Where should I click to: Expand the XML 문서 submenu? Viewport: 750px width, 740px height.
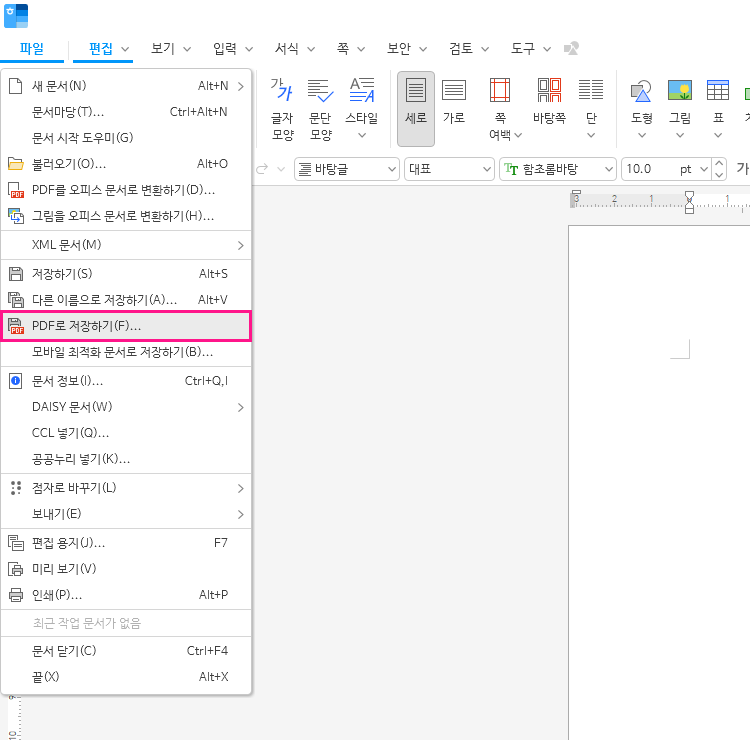coord(126,245)
